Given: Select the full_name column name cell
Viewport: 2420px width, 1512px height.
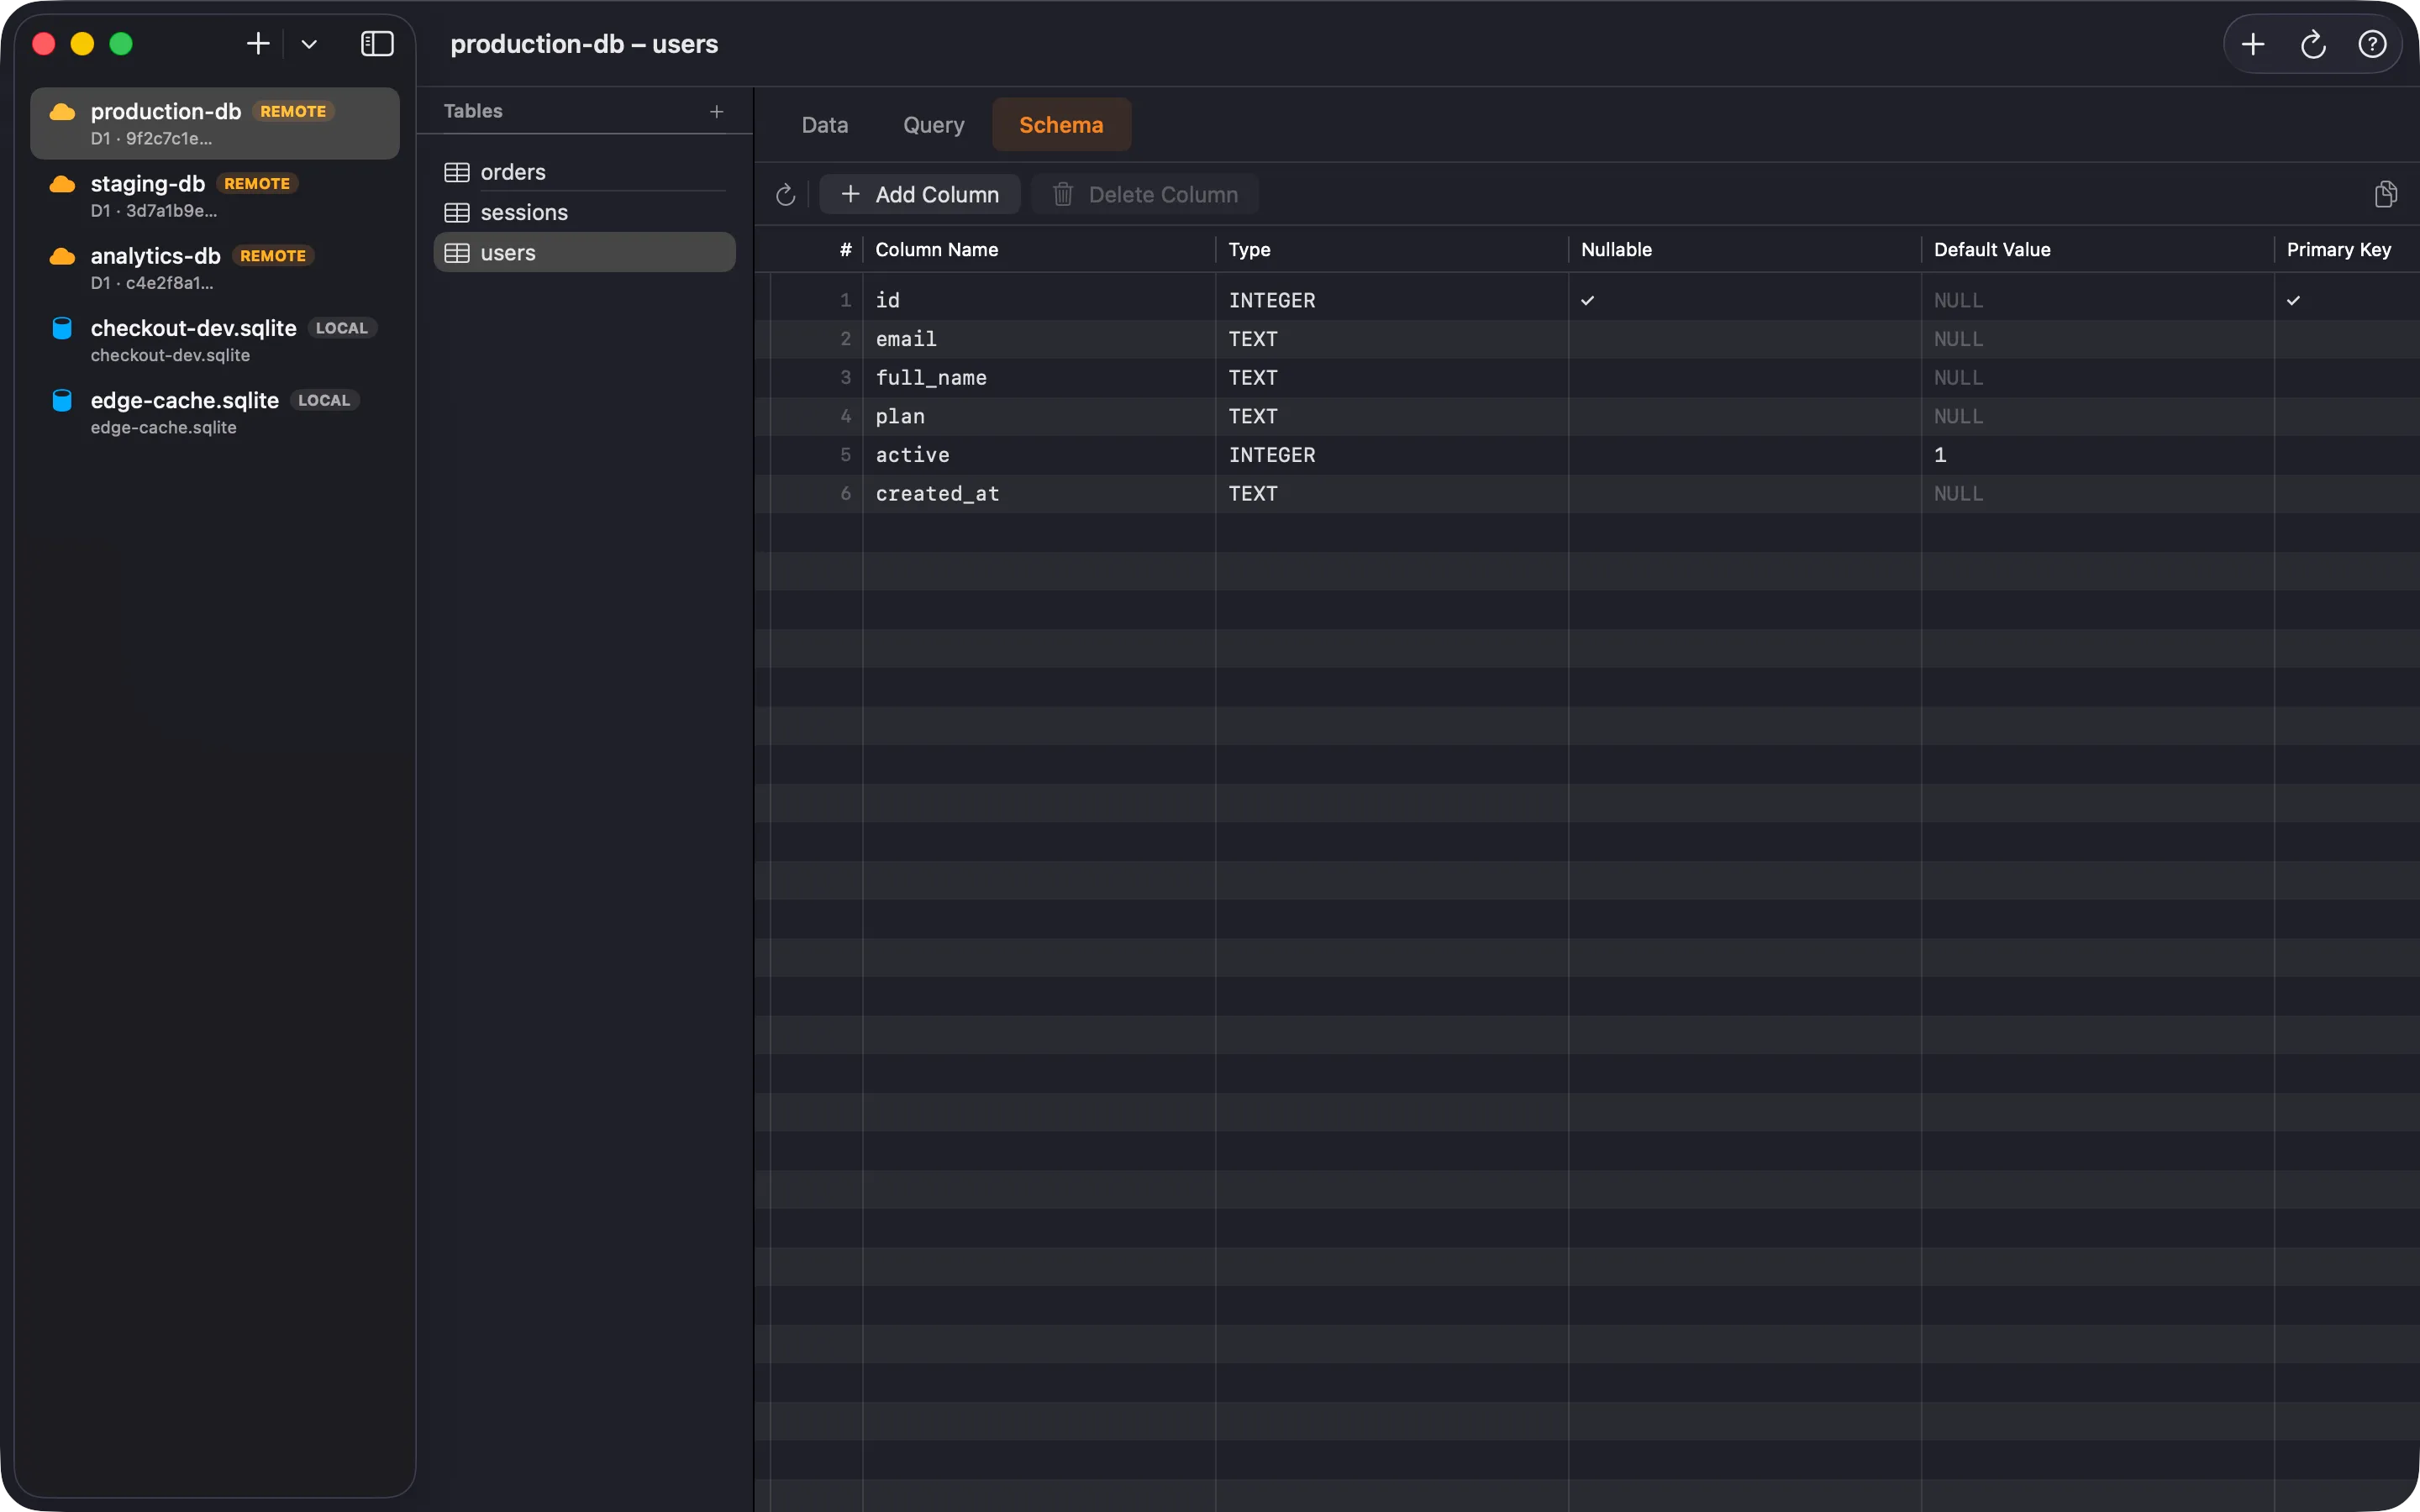Looking at the screenshot, I should coord(1039,378).
